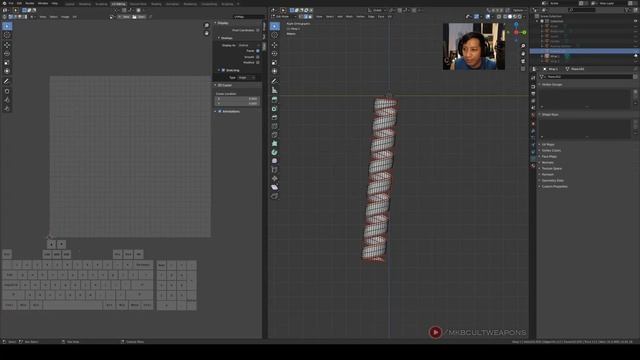
Task: Activate the UV Pinch sculpt tool
Action: click(7, 109)
